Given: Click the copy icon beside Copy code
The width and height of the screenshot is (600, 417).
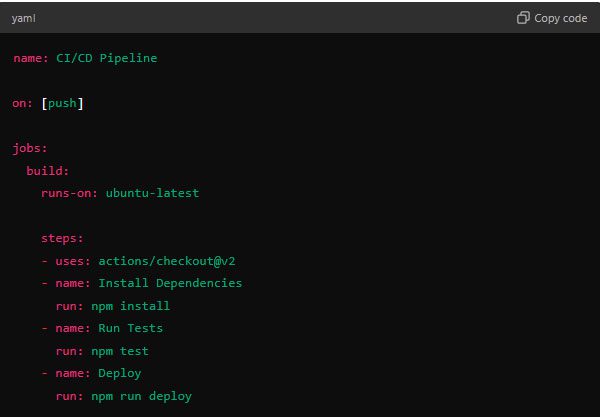Looking at the screenshot, I should (x=523, y=18).
